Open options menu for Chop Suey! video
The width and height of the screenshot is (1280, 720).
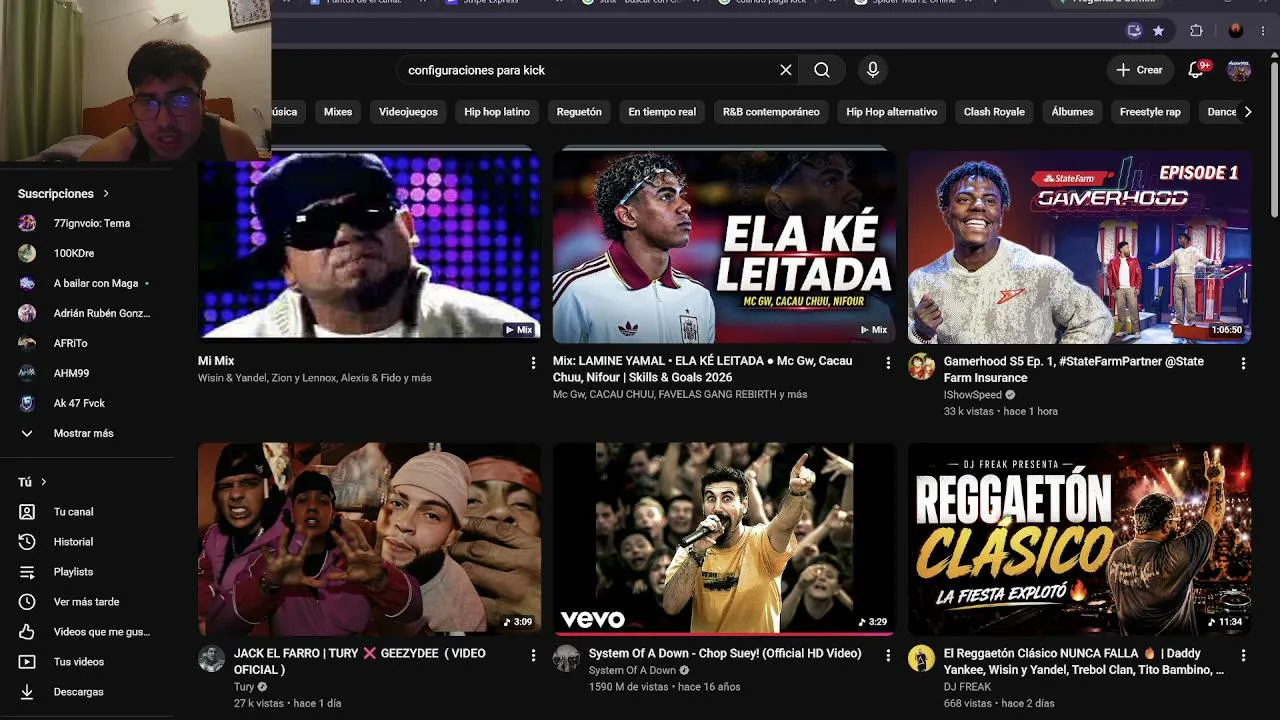(x=888, y=655)
